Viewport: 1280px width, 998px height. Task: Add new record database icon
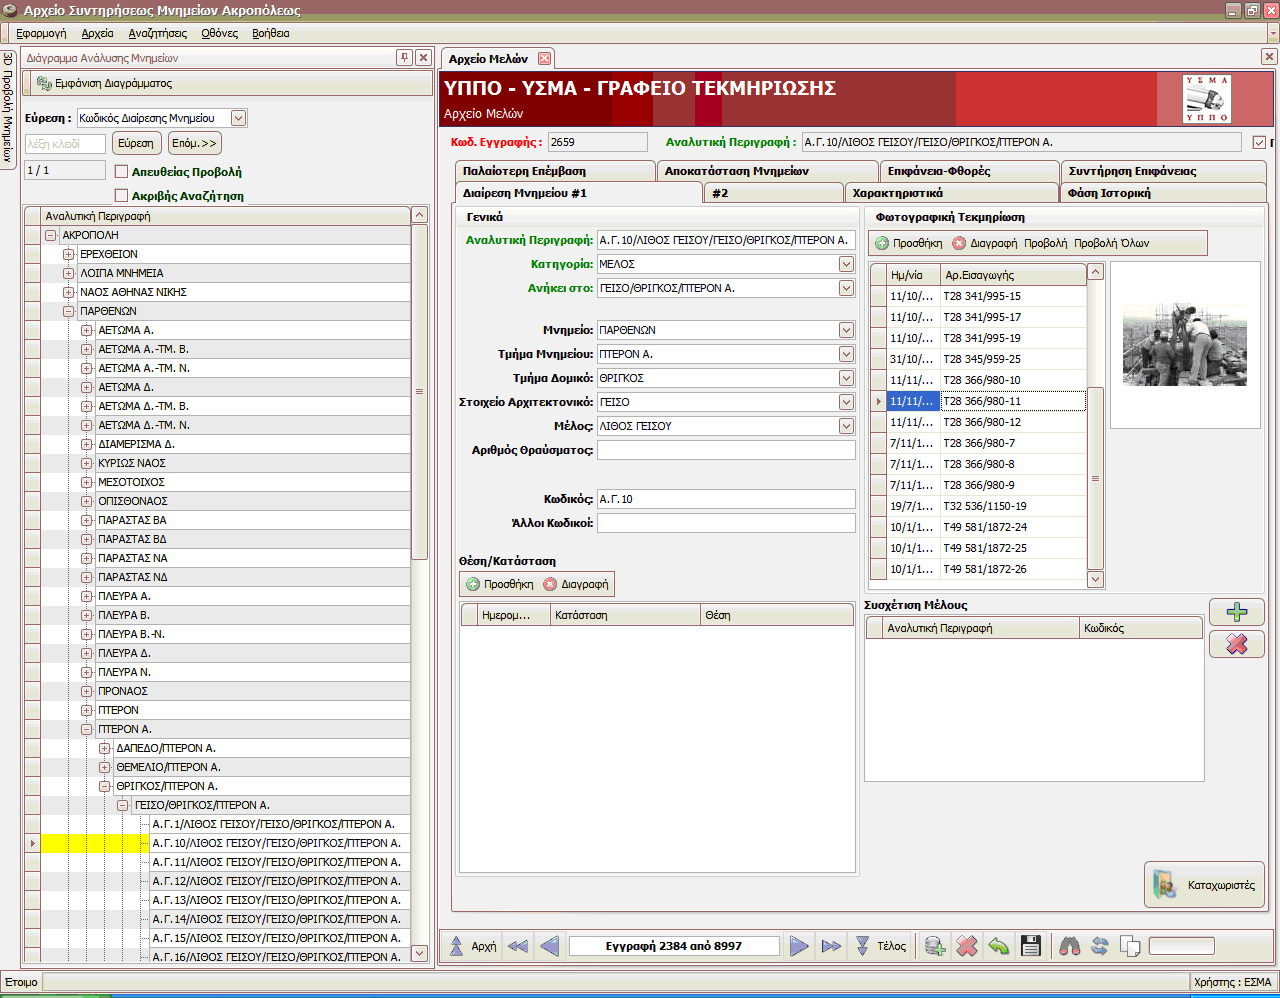[935, 946]
